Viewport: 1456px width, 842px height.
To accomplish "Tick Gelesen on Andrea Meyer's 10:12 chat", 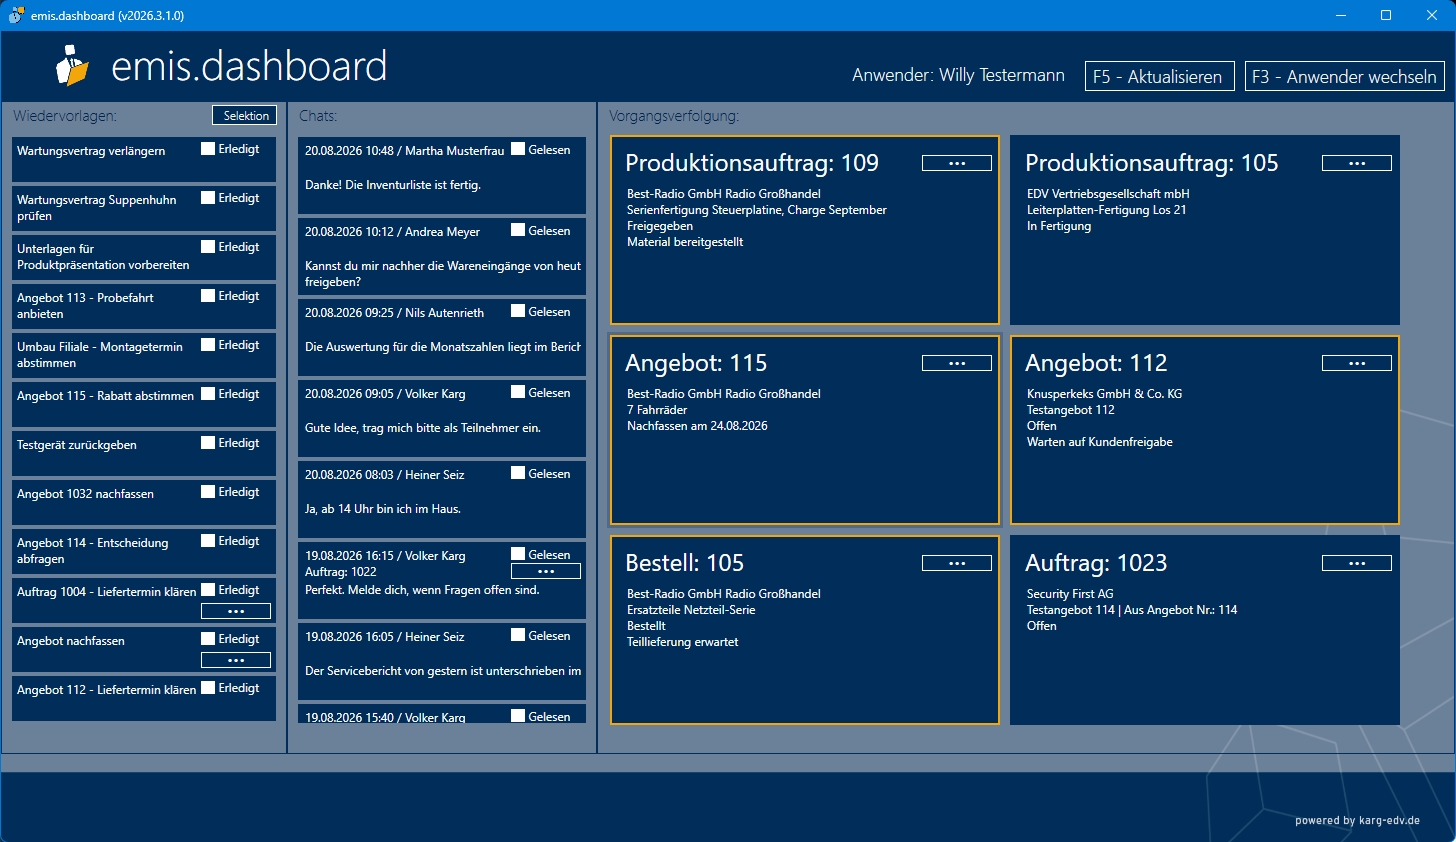I will [518, 230].
